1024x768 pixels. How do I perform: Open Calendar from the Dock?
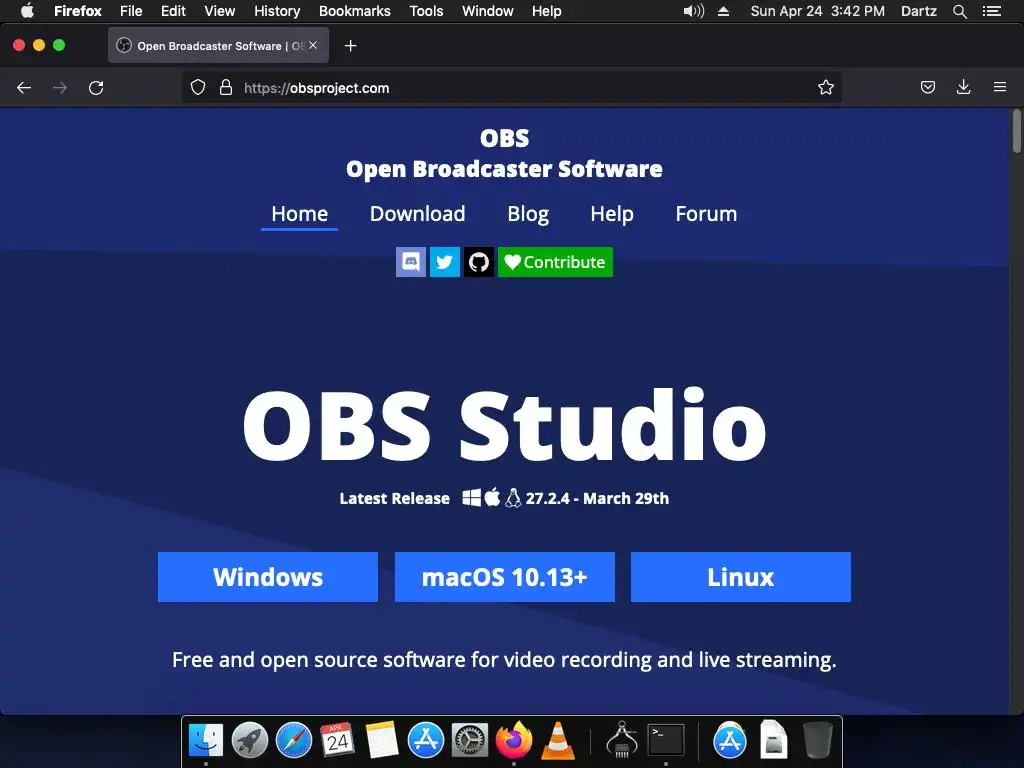[338, 741]
